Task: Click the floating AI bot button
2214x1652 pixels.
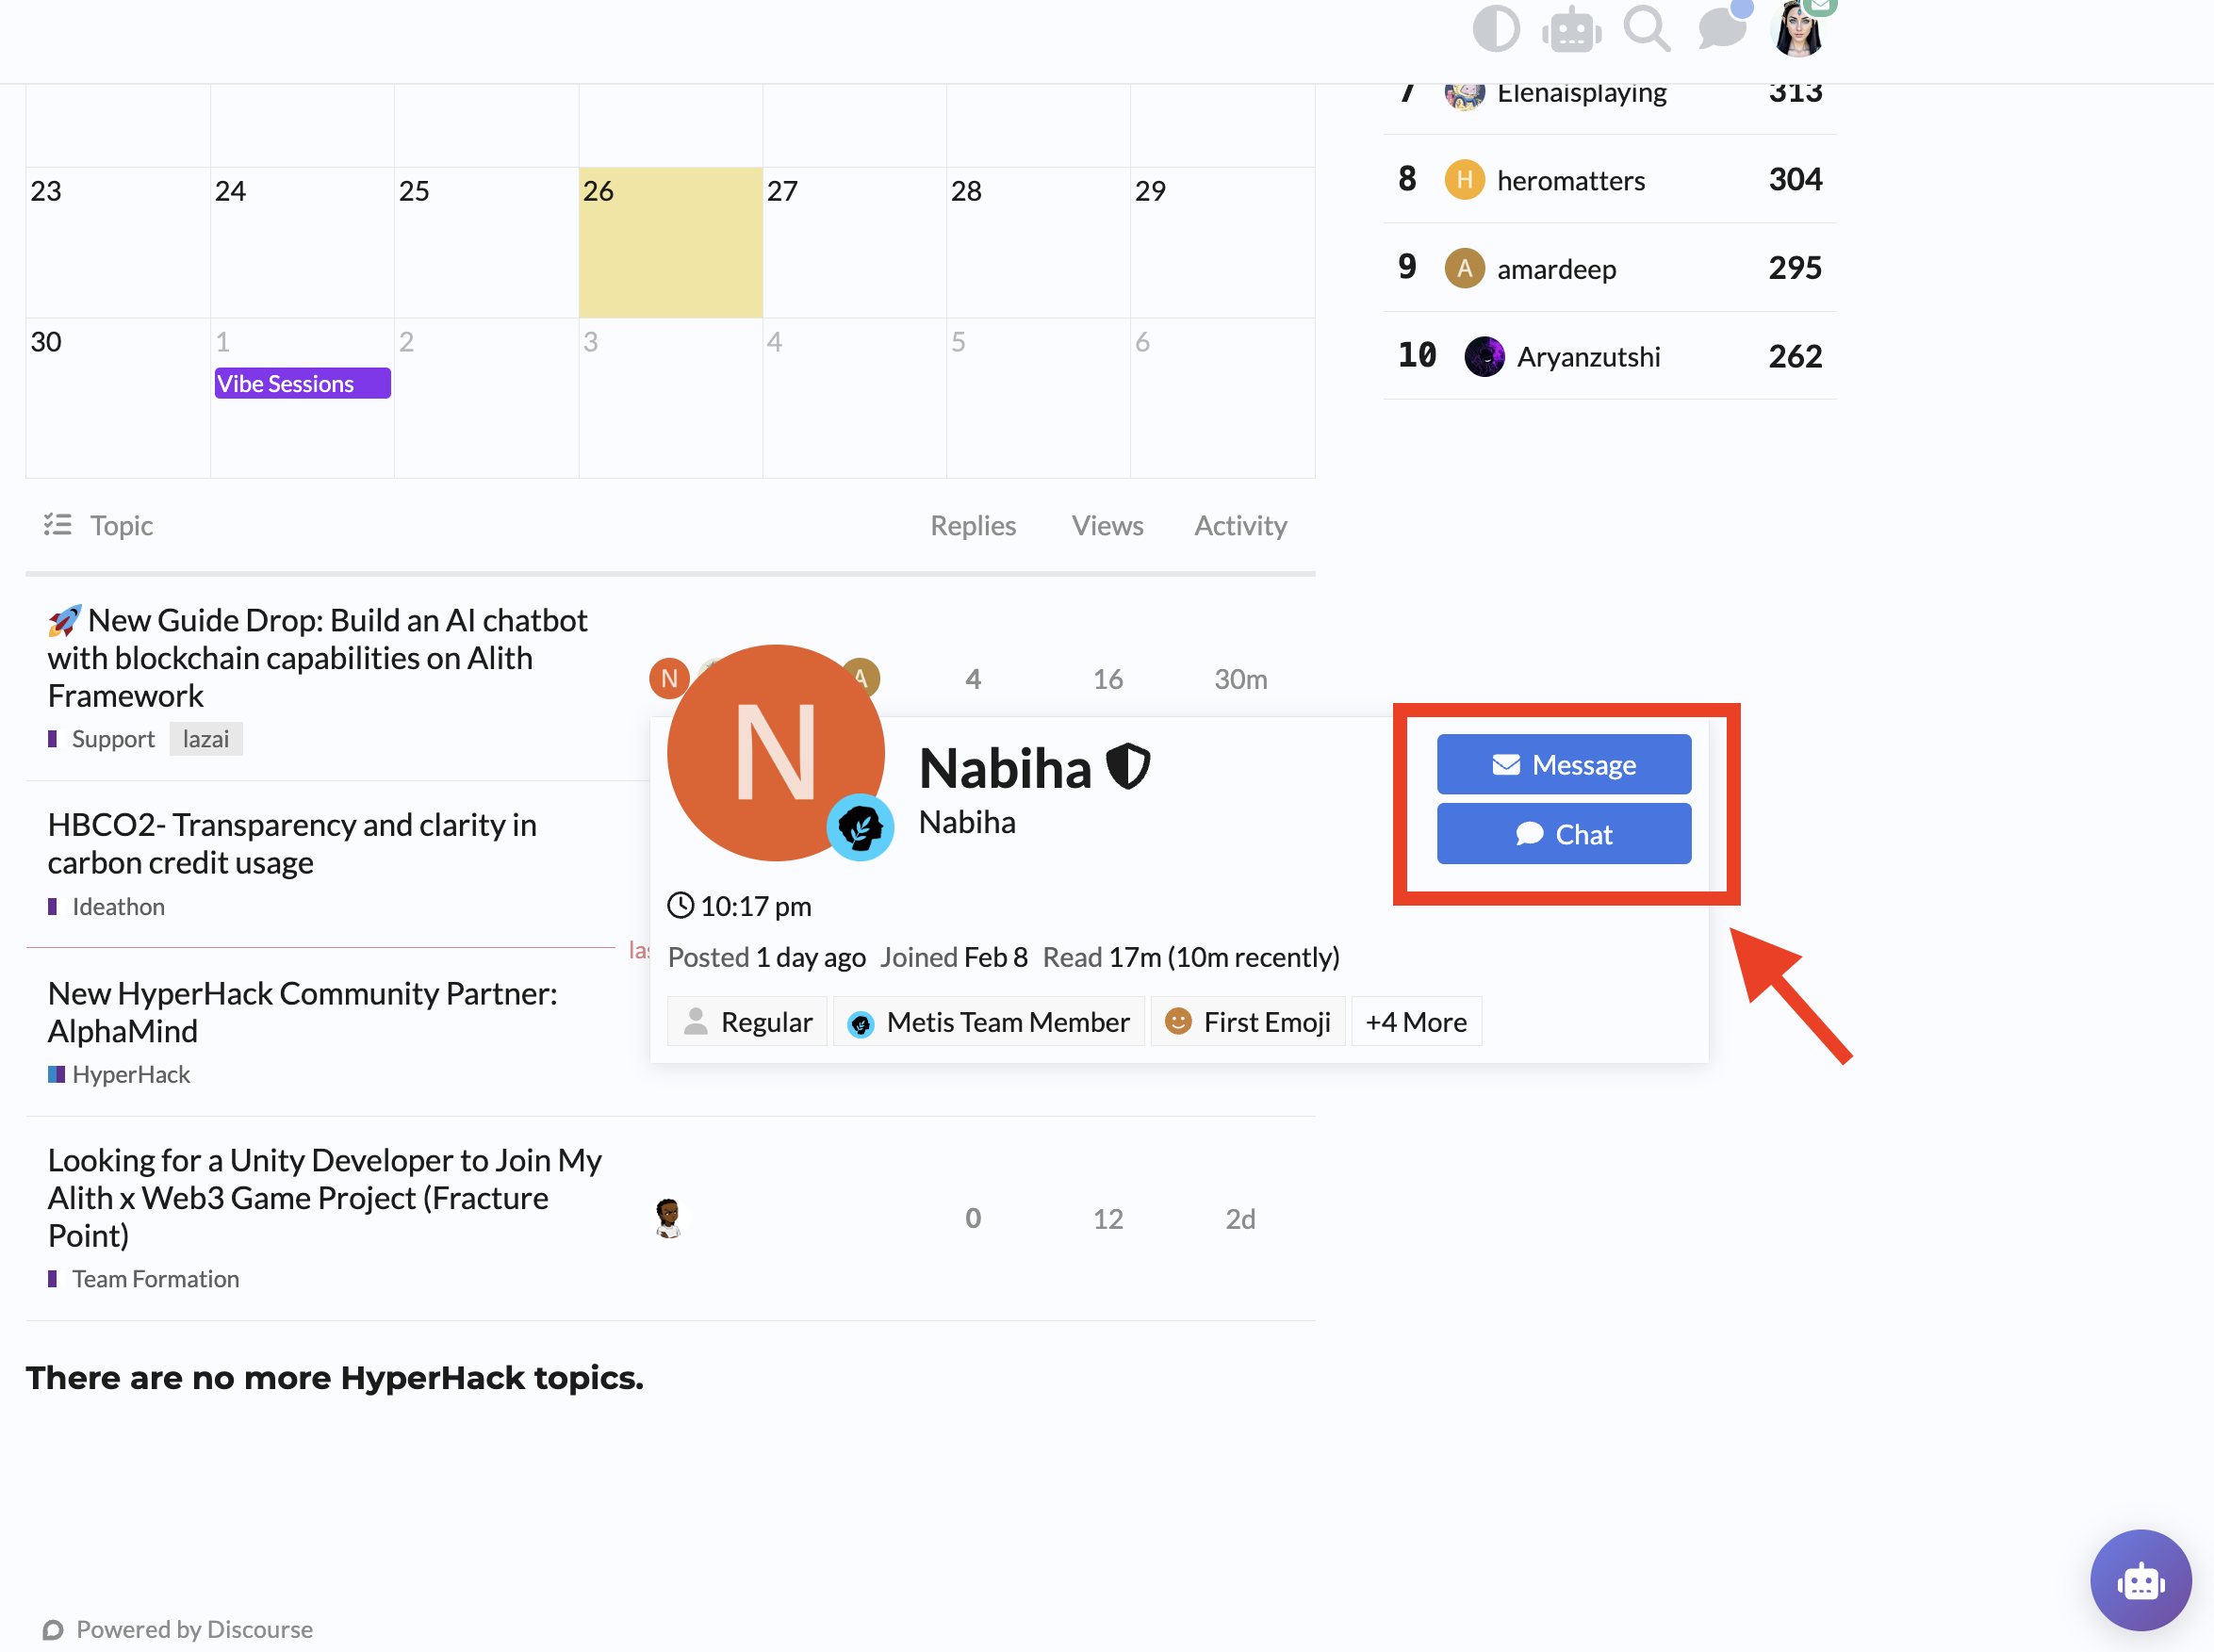Action: click(2140, 1580)
